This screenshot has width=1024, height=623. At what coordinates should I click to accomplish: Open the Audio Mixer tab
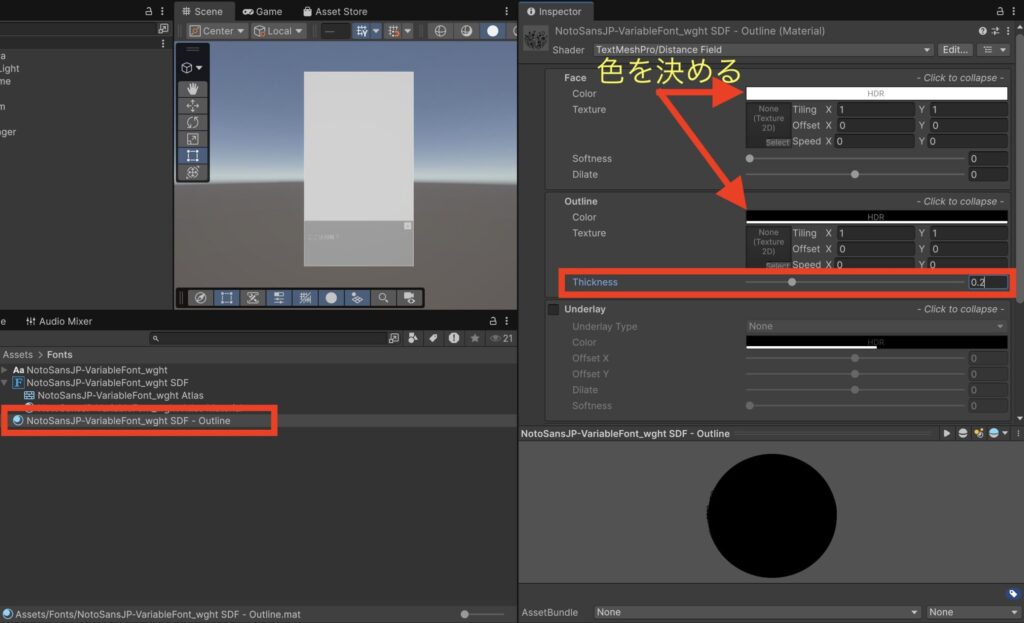coord(59,321)
